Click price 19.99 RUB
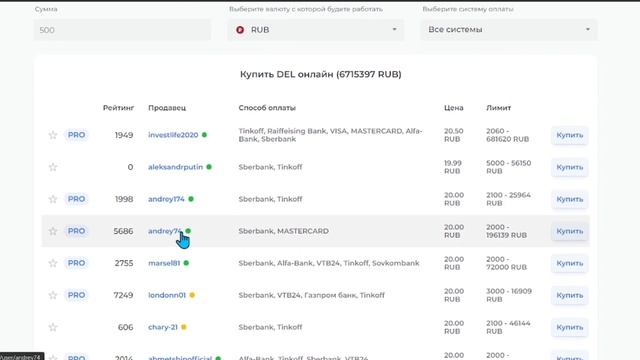640x360 pixels. point(453,167)
